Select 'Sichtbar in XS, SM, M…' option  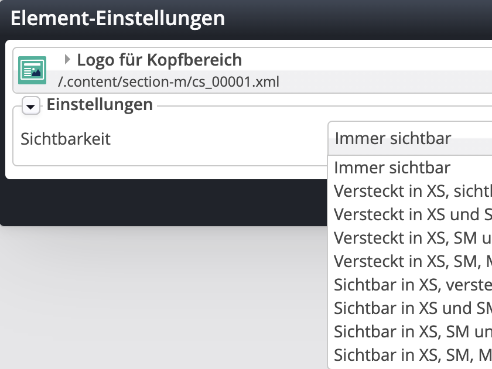(413, 355)
